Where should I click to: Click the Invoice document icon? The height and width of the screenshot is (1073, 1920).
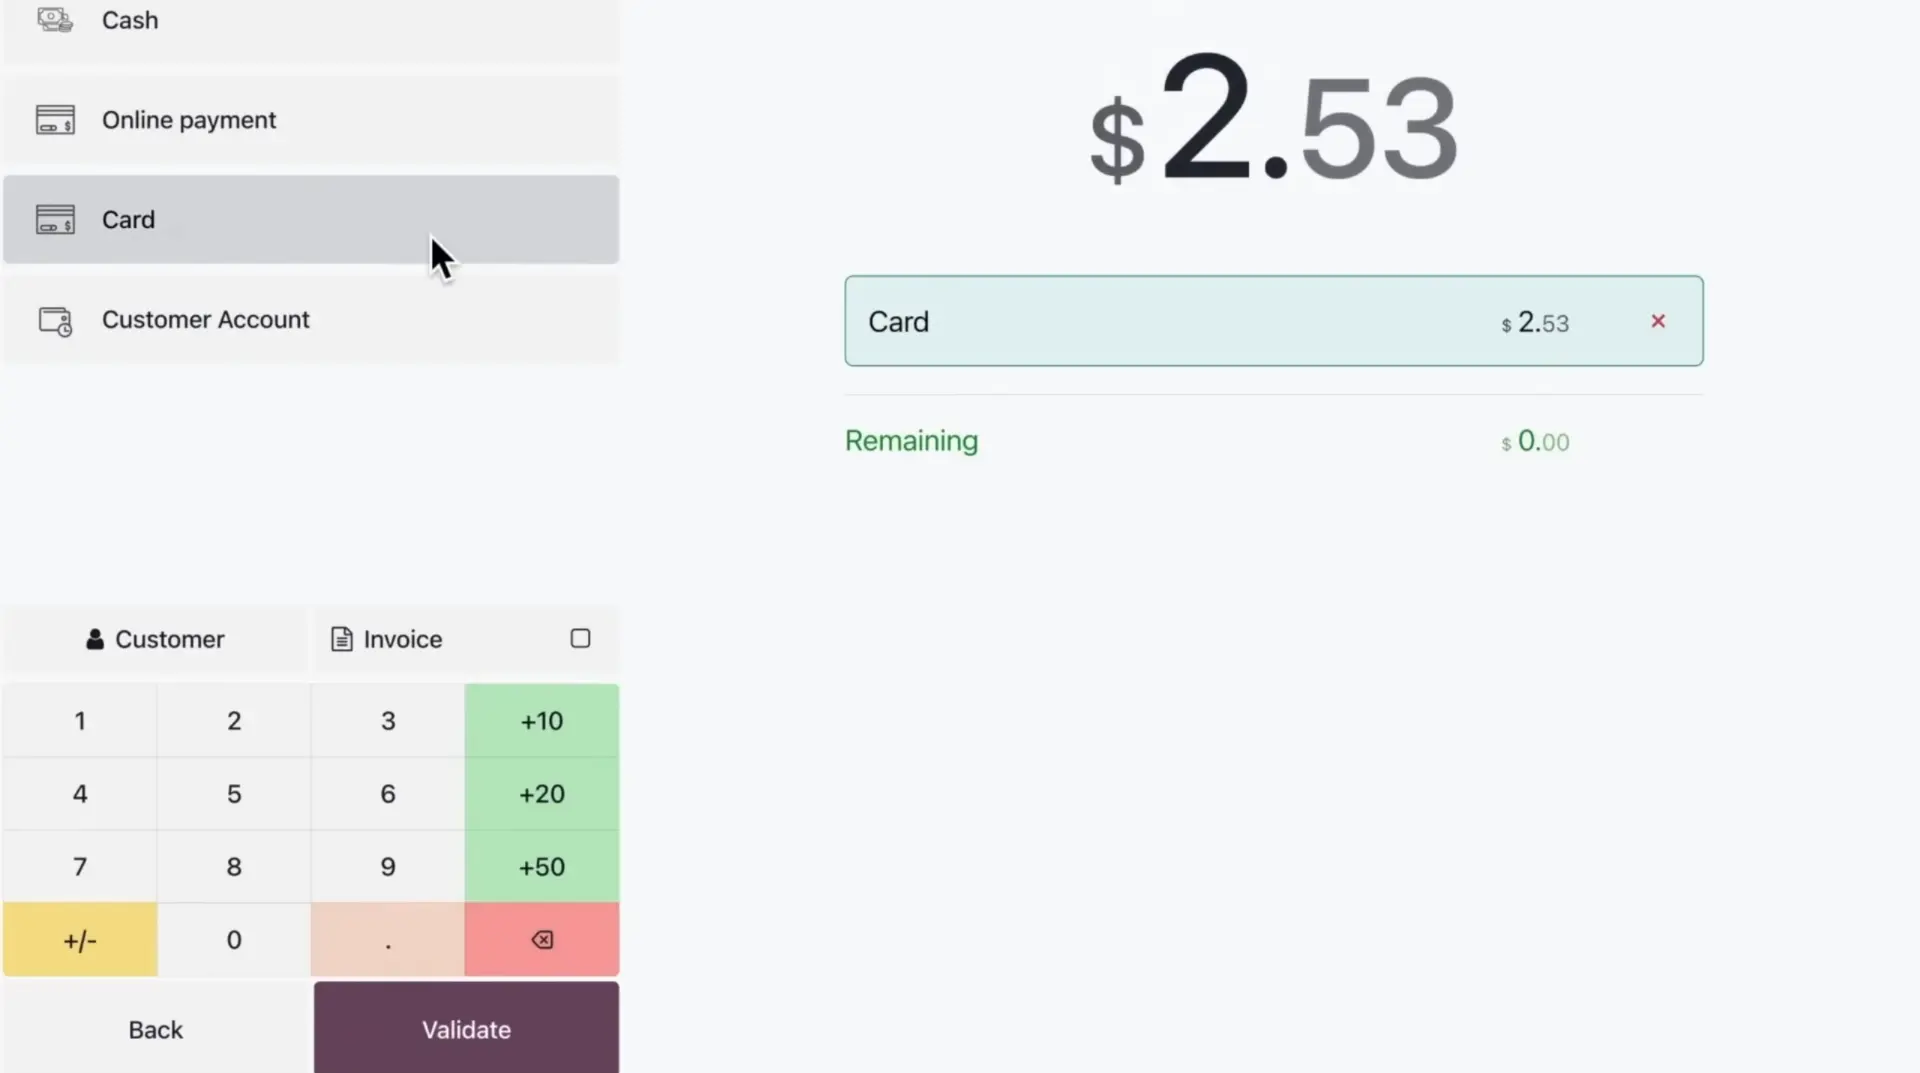(x=341, y=639)
